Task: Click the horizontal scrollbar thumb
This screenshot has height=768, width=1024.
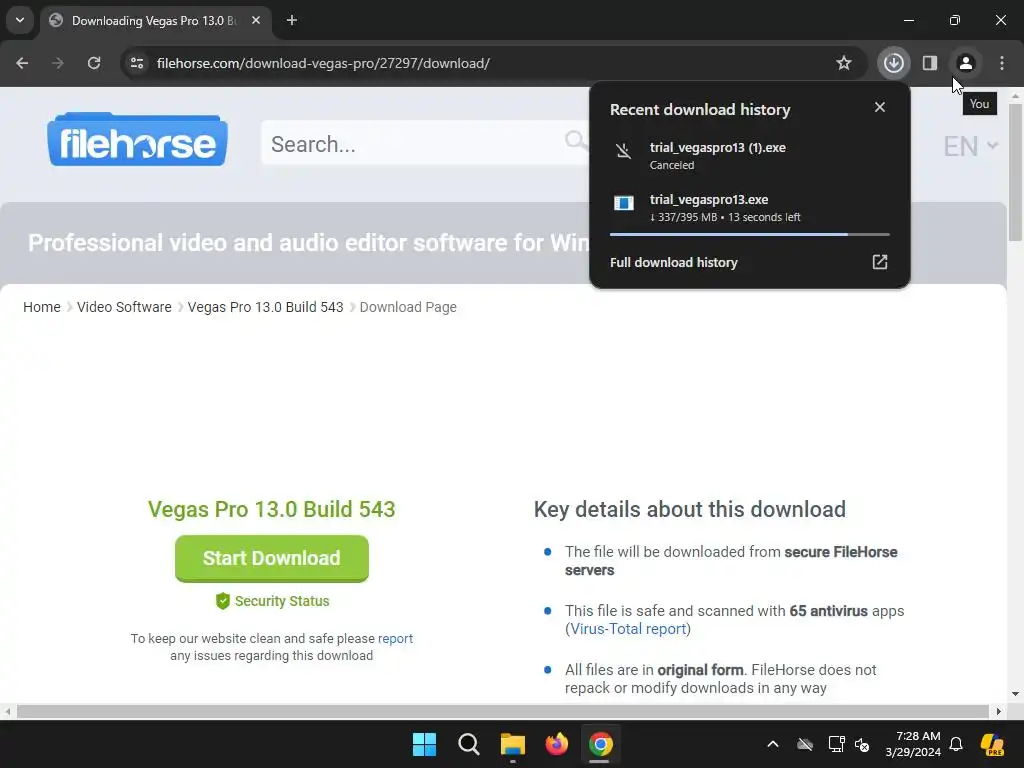Action: [502, 711]
